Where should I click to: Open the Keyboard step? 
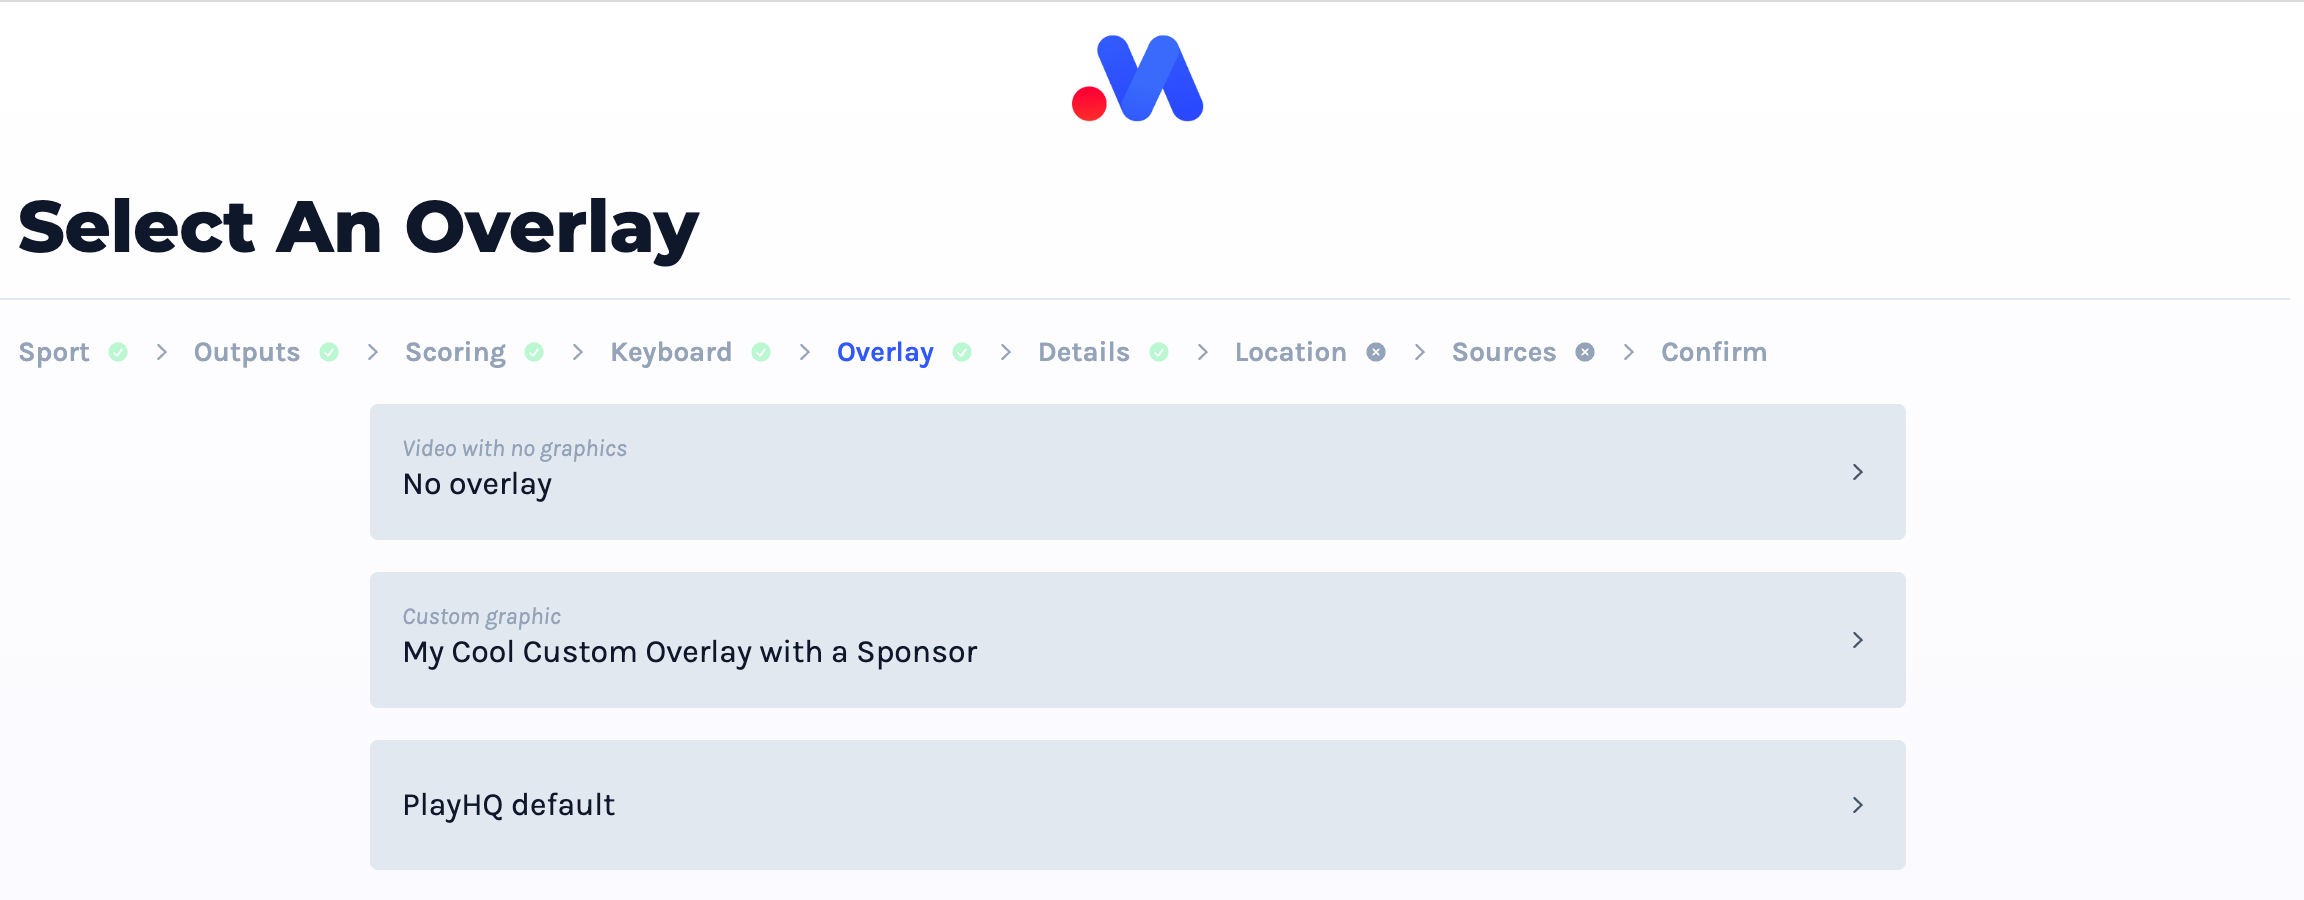(671, 352)
